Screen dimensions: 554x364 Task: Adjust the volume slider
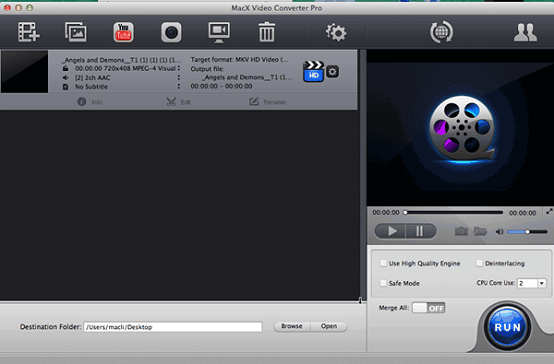tap(527, 232)
